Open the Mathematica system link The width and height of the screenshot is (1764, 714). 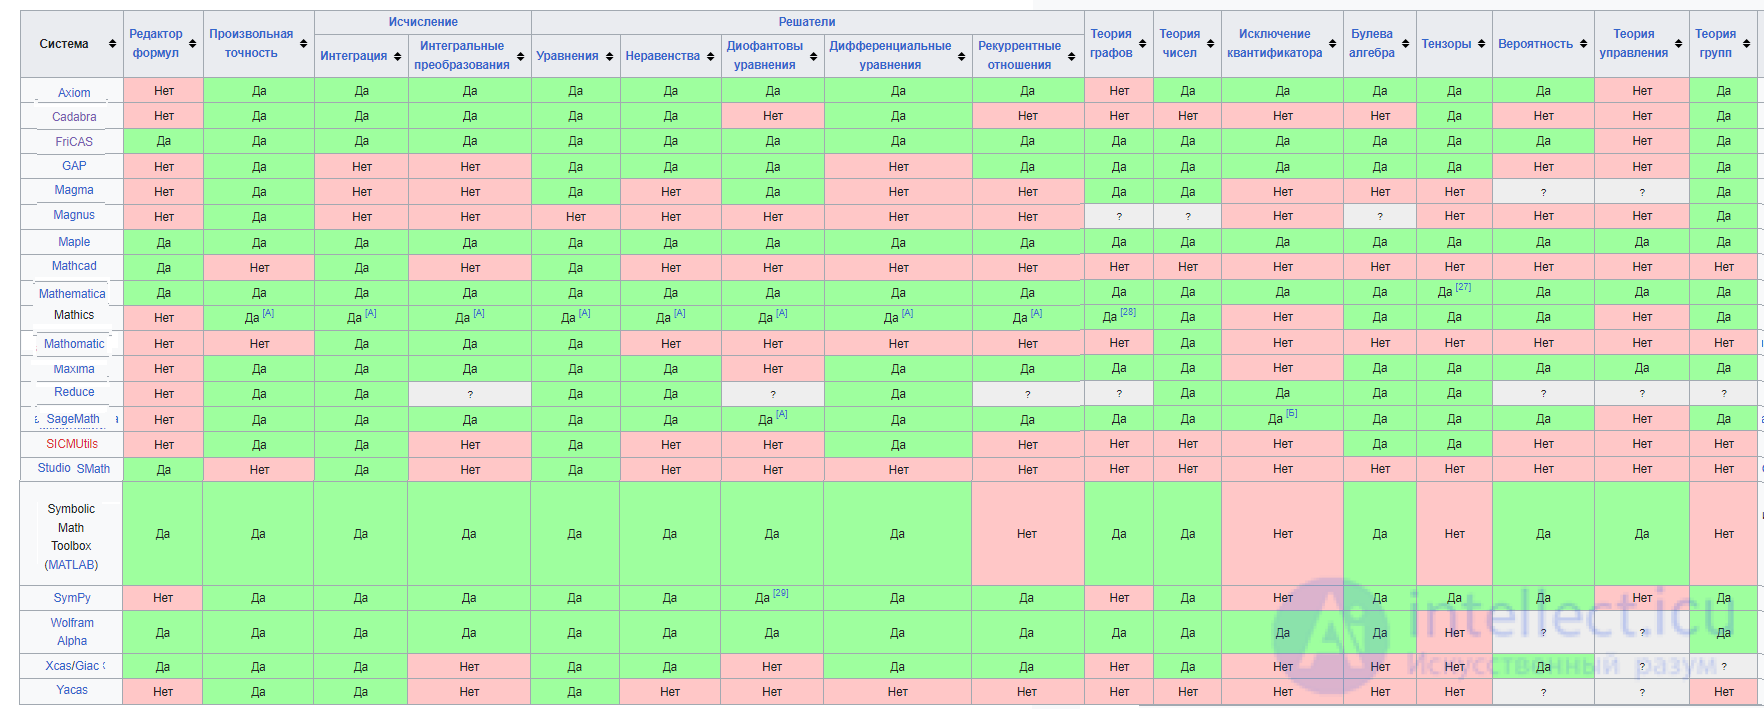tap(72, 294)
